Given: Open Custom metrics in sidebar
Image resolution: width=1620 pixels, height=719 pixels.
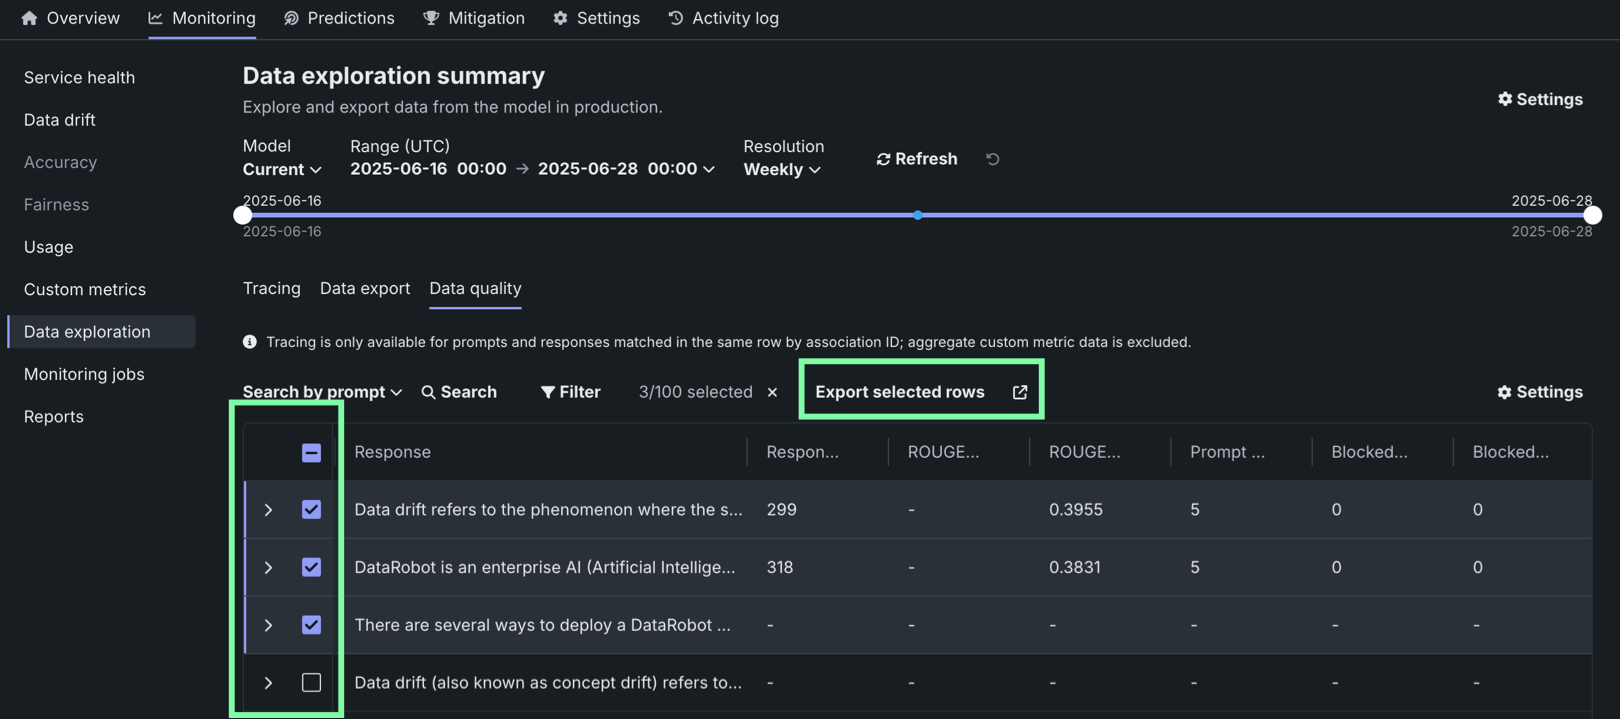Looking at the screenshot, I should point(85,289).
